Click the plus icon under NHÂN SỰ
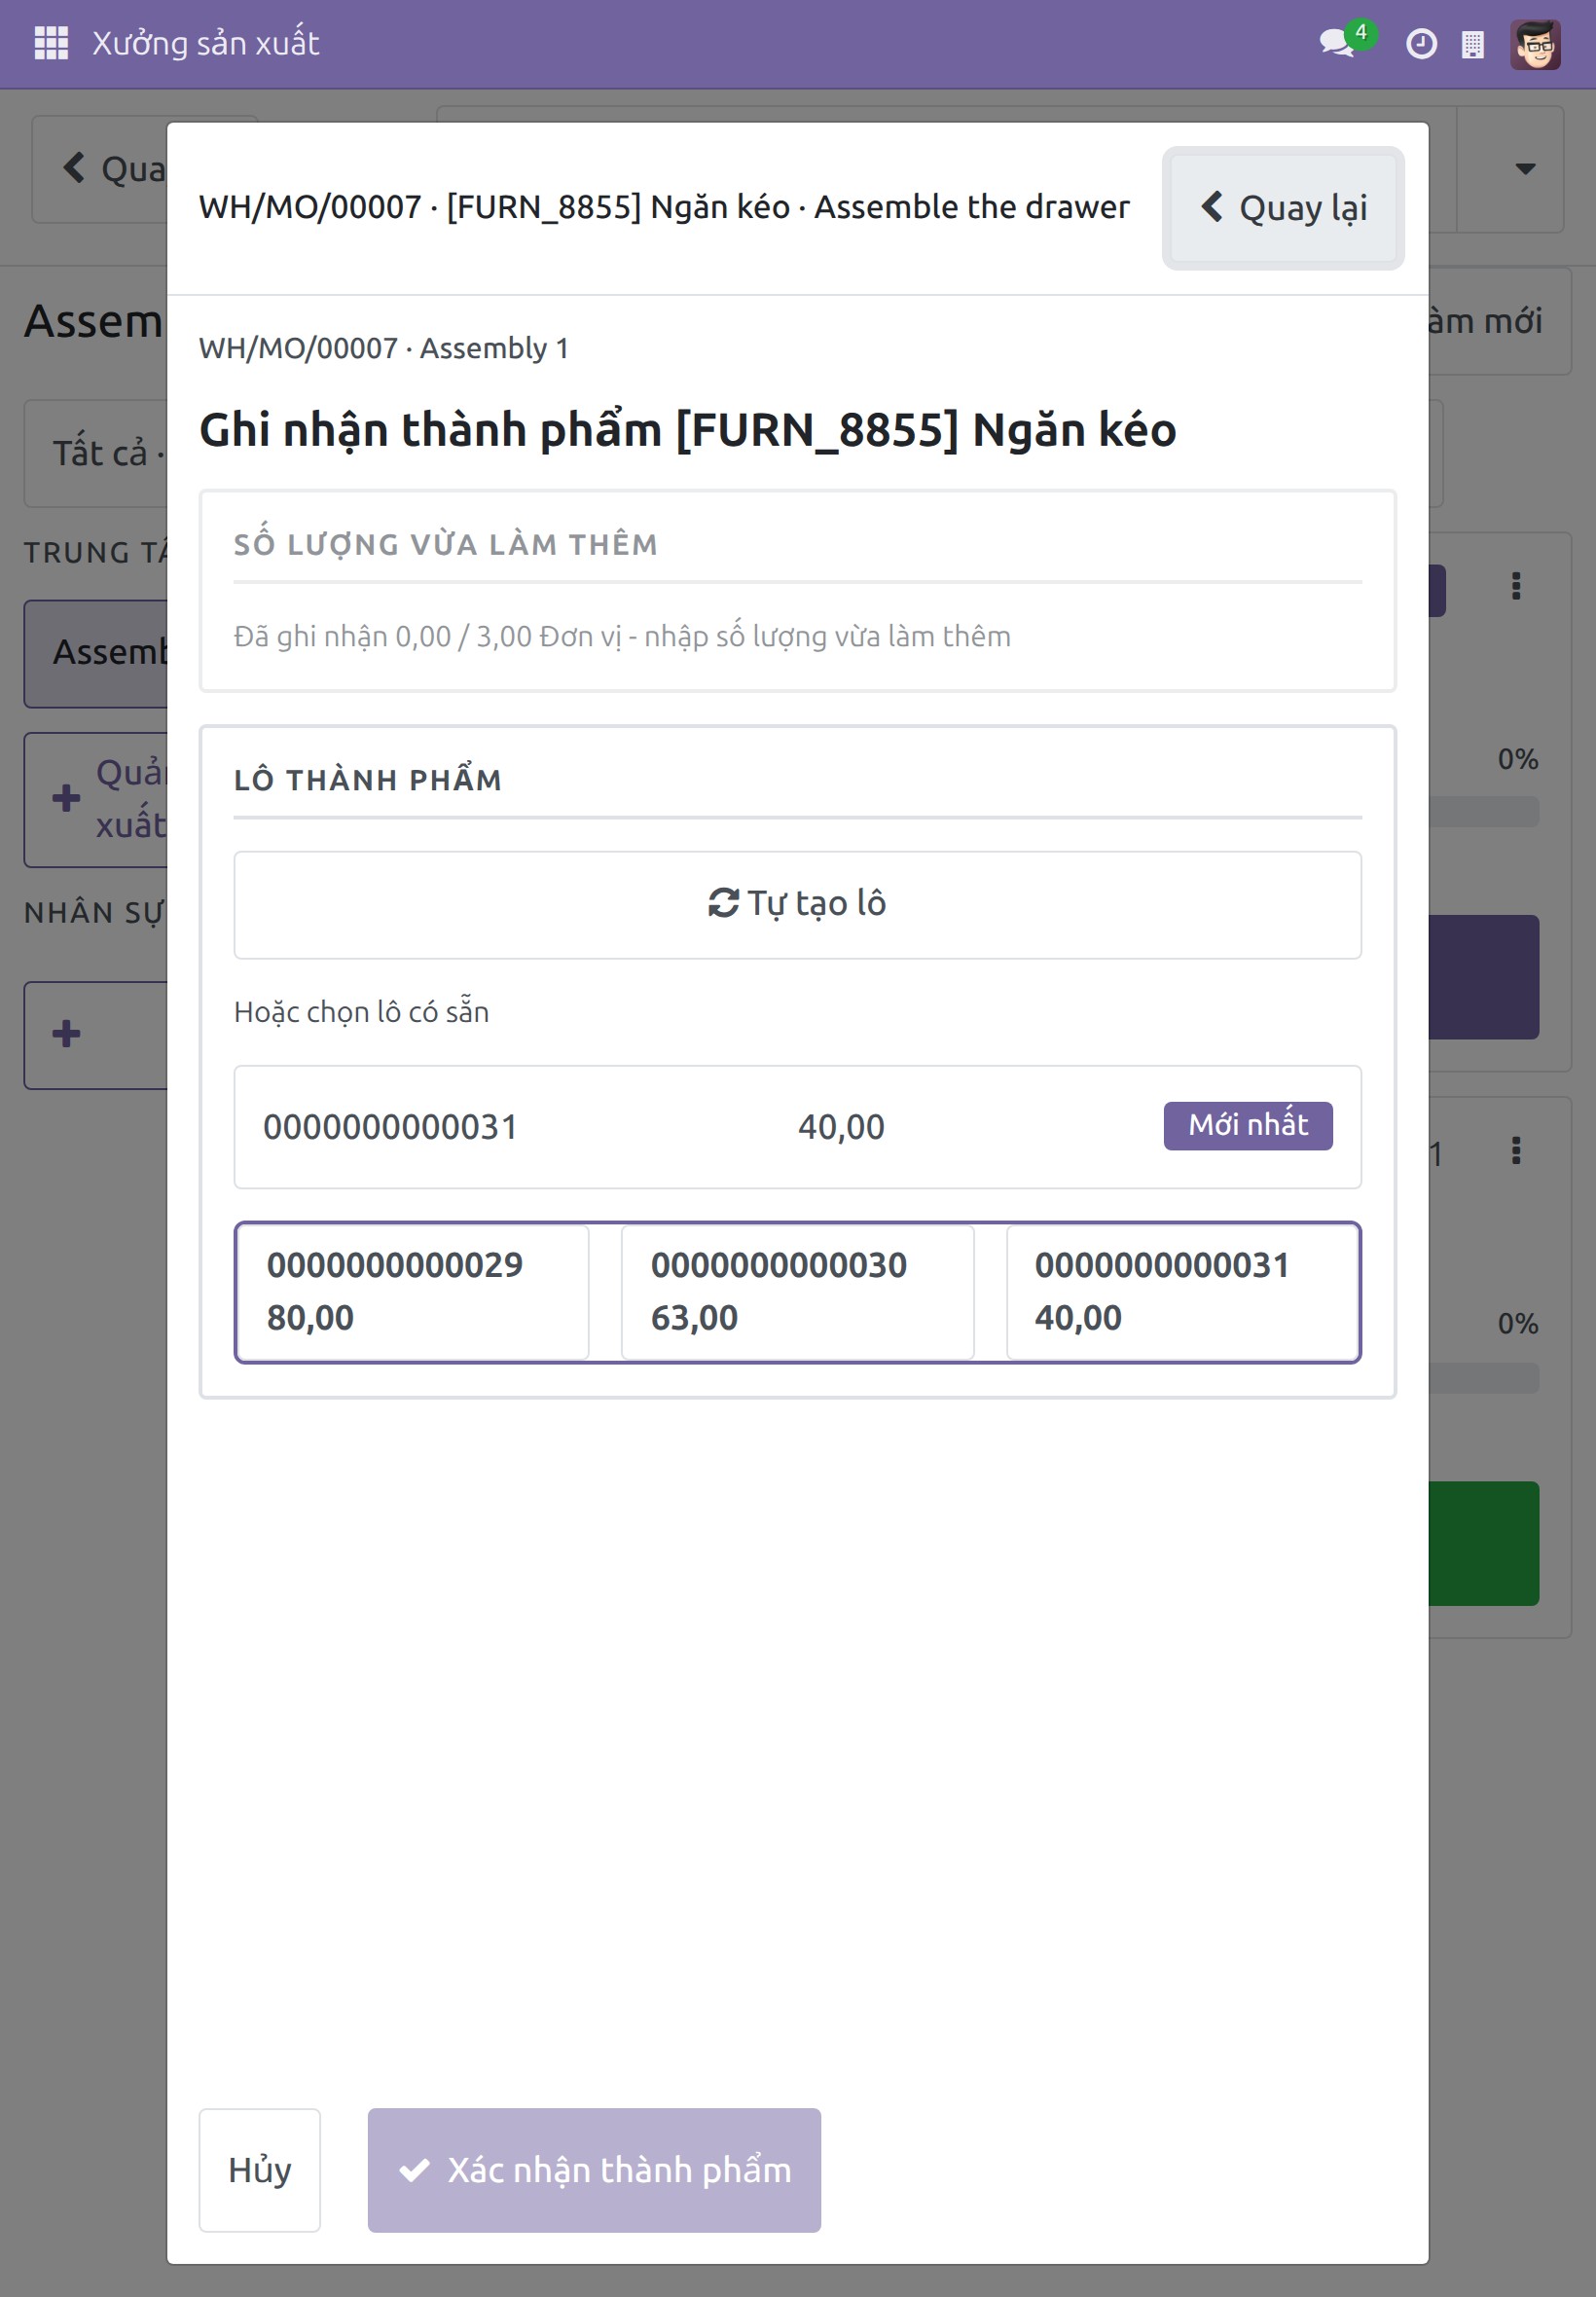 click(x=66, y=1033)
